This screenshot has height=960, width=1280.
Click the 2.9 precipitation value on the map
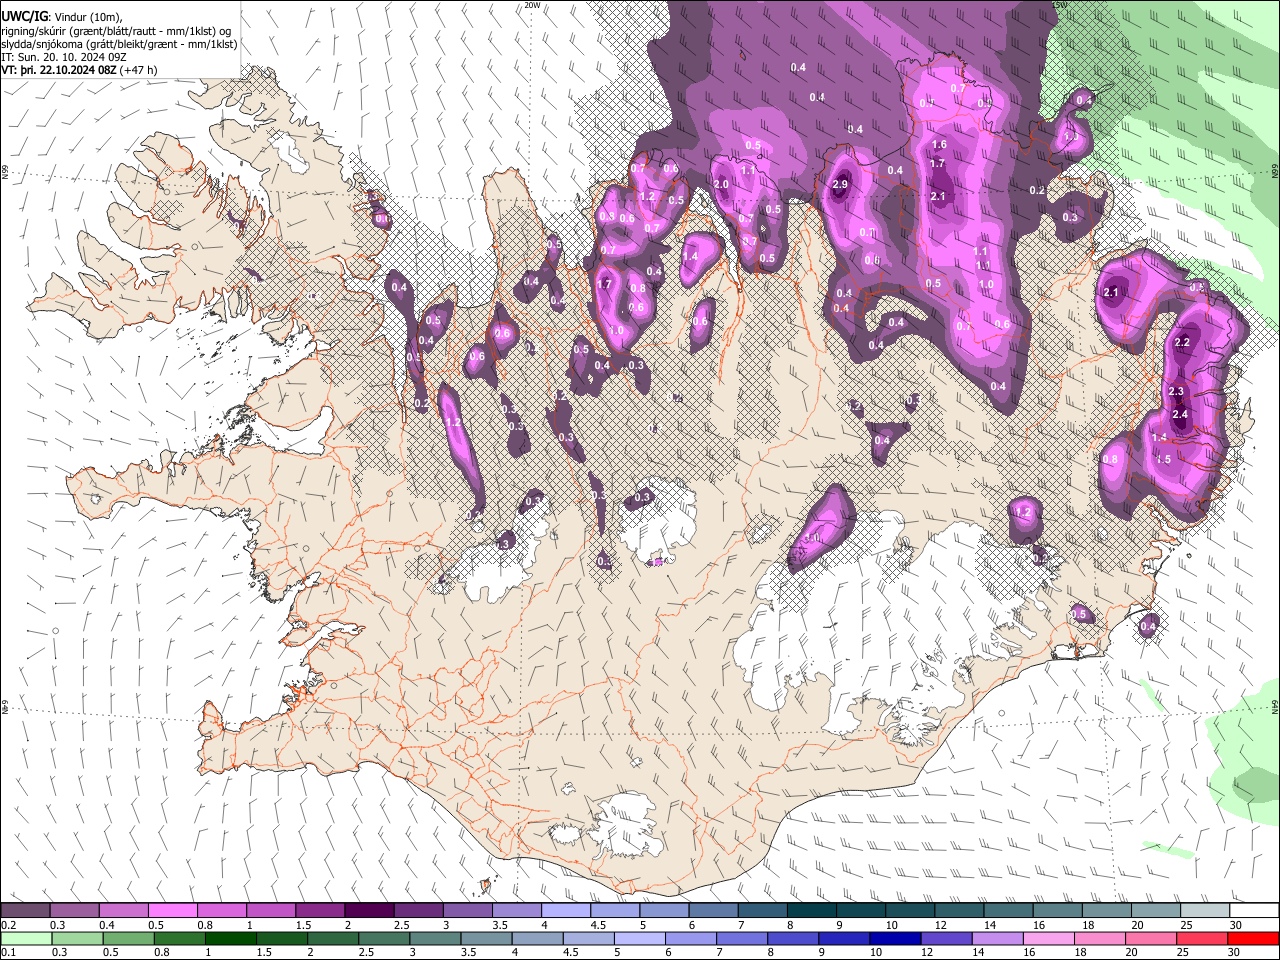click(840, 184)
